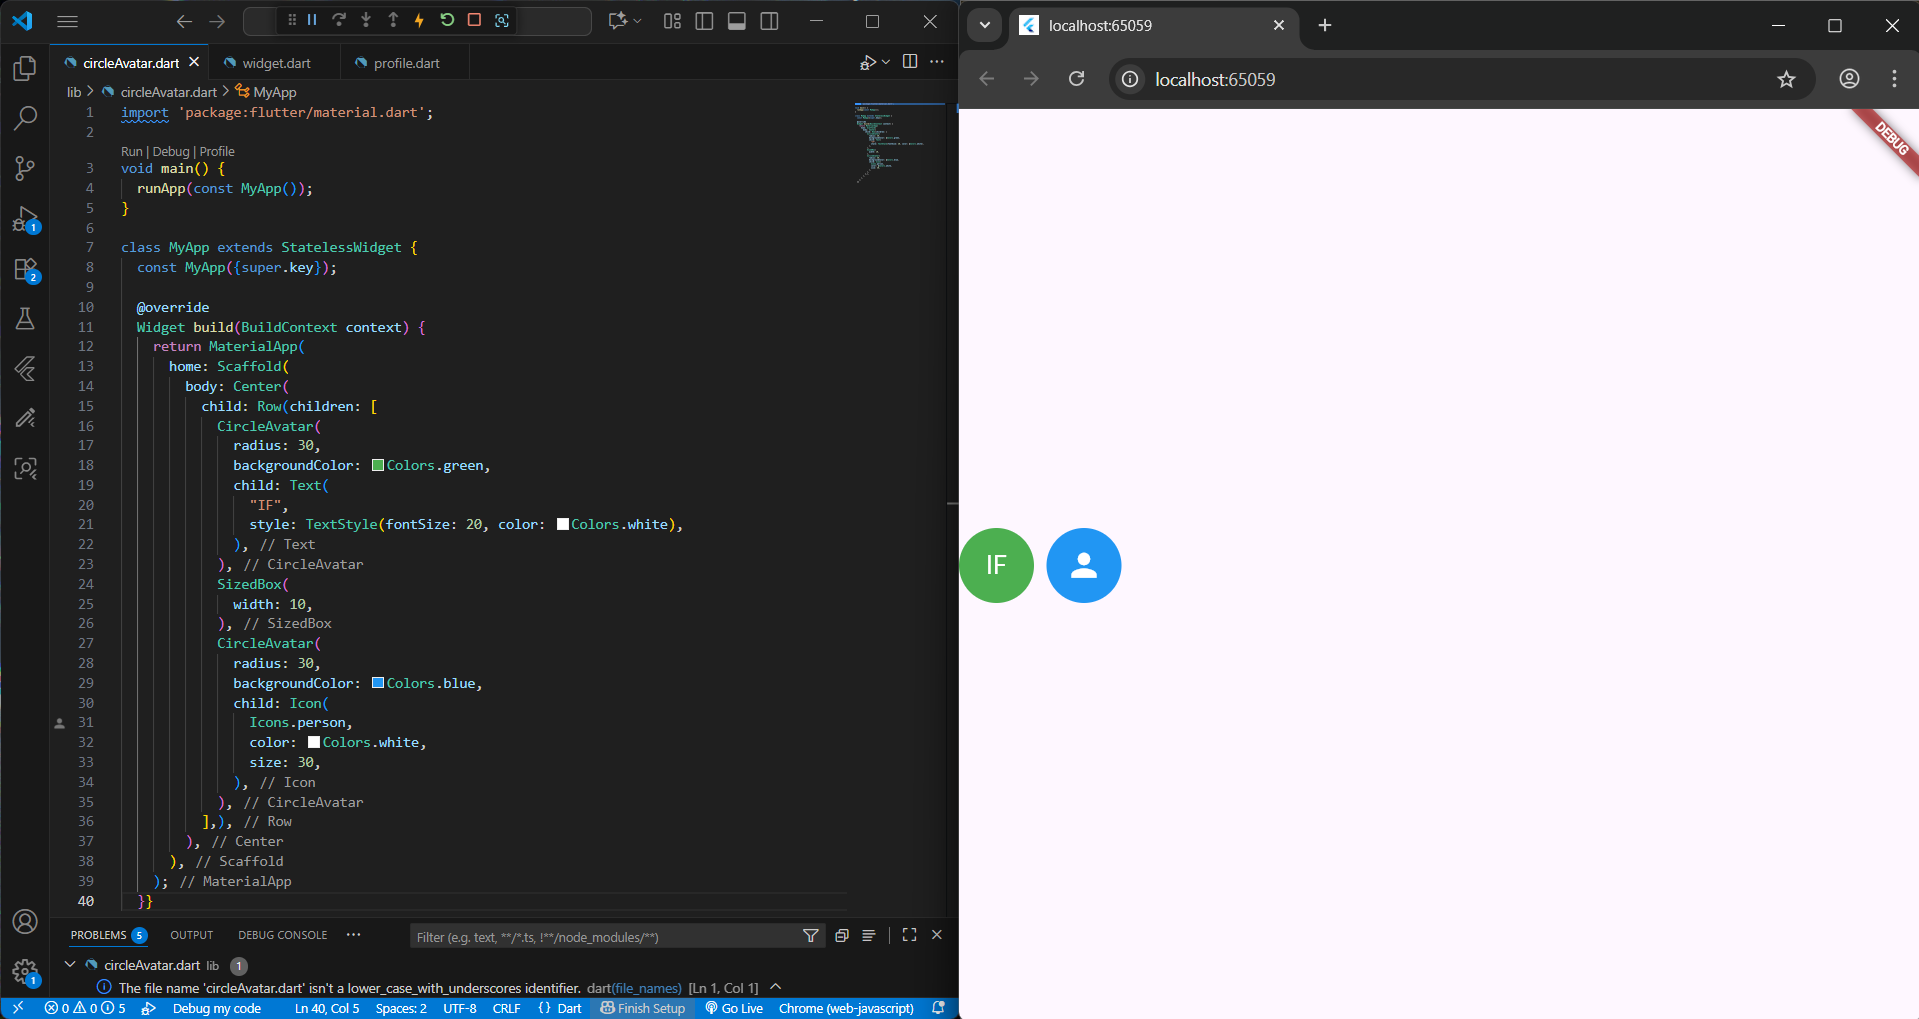Click the Hot Reload lightning icon

[x=419, y=20]
